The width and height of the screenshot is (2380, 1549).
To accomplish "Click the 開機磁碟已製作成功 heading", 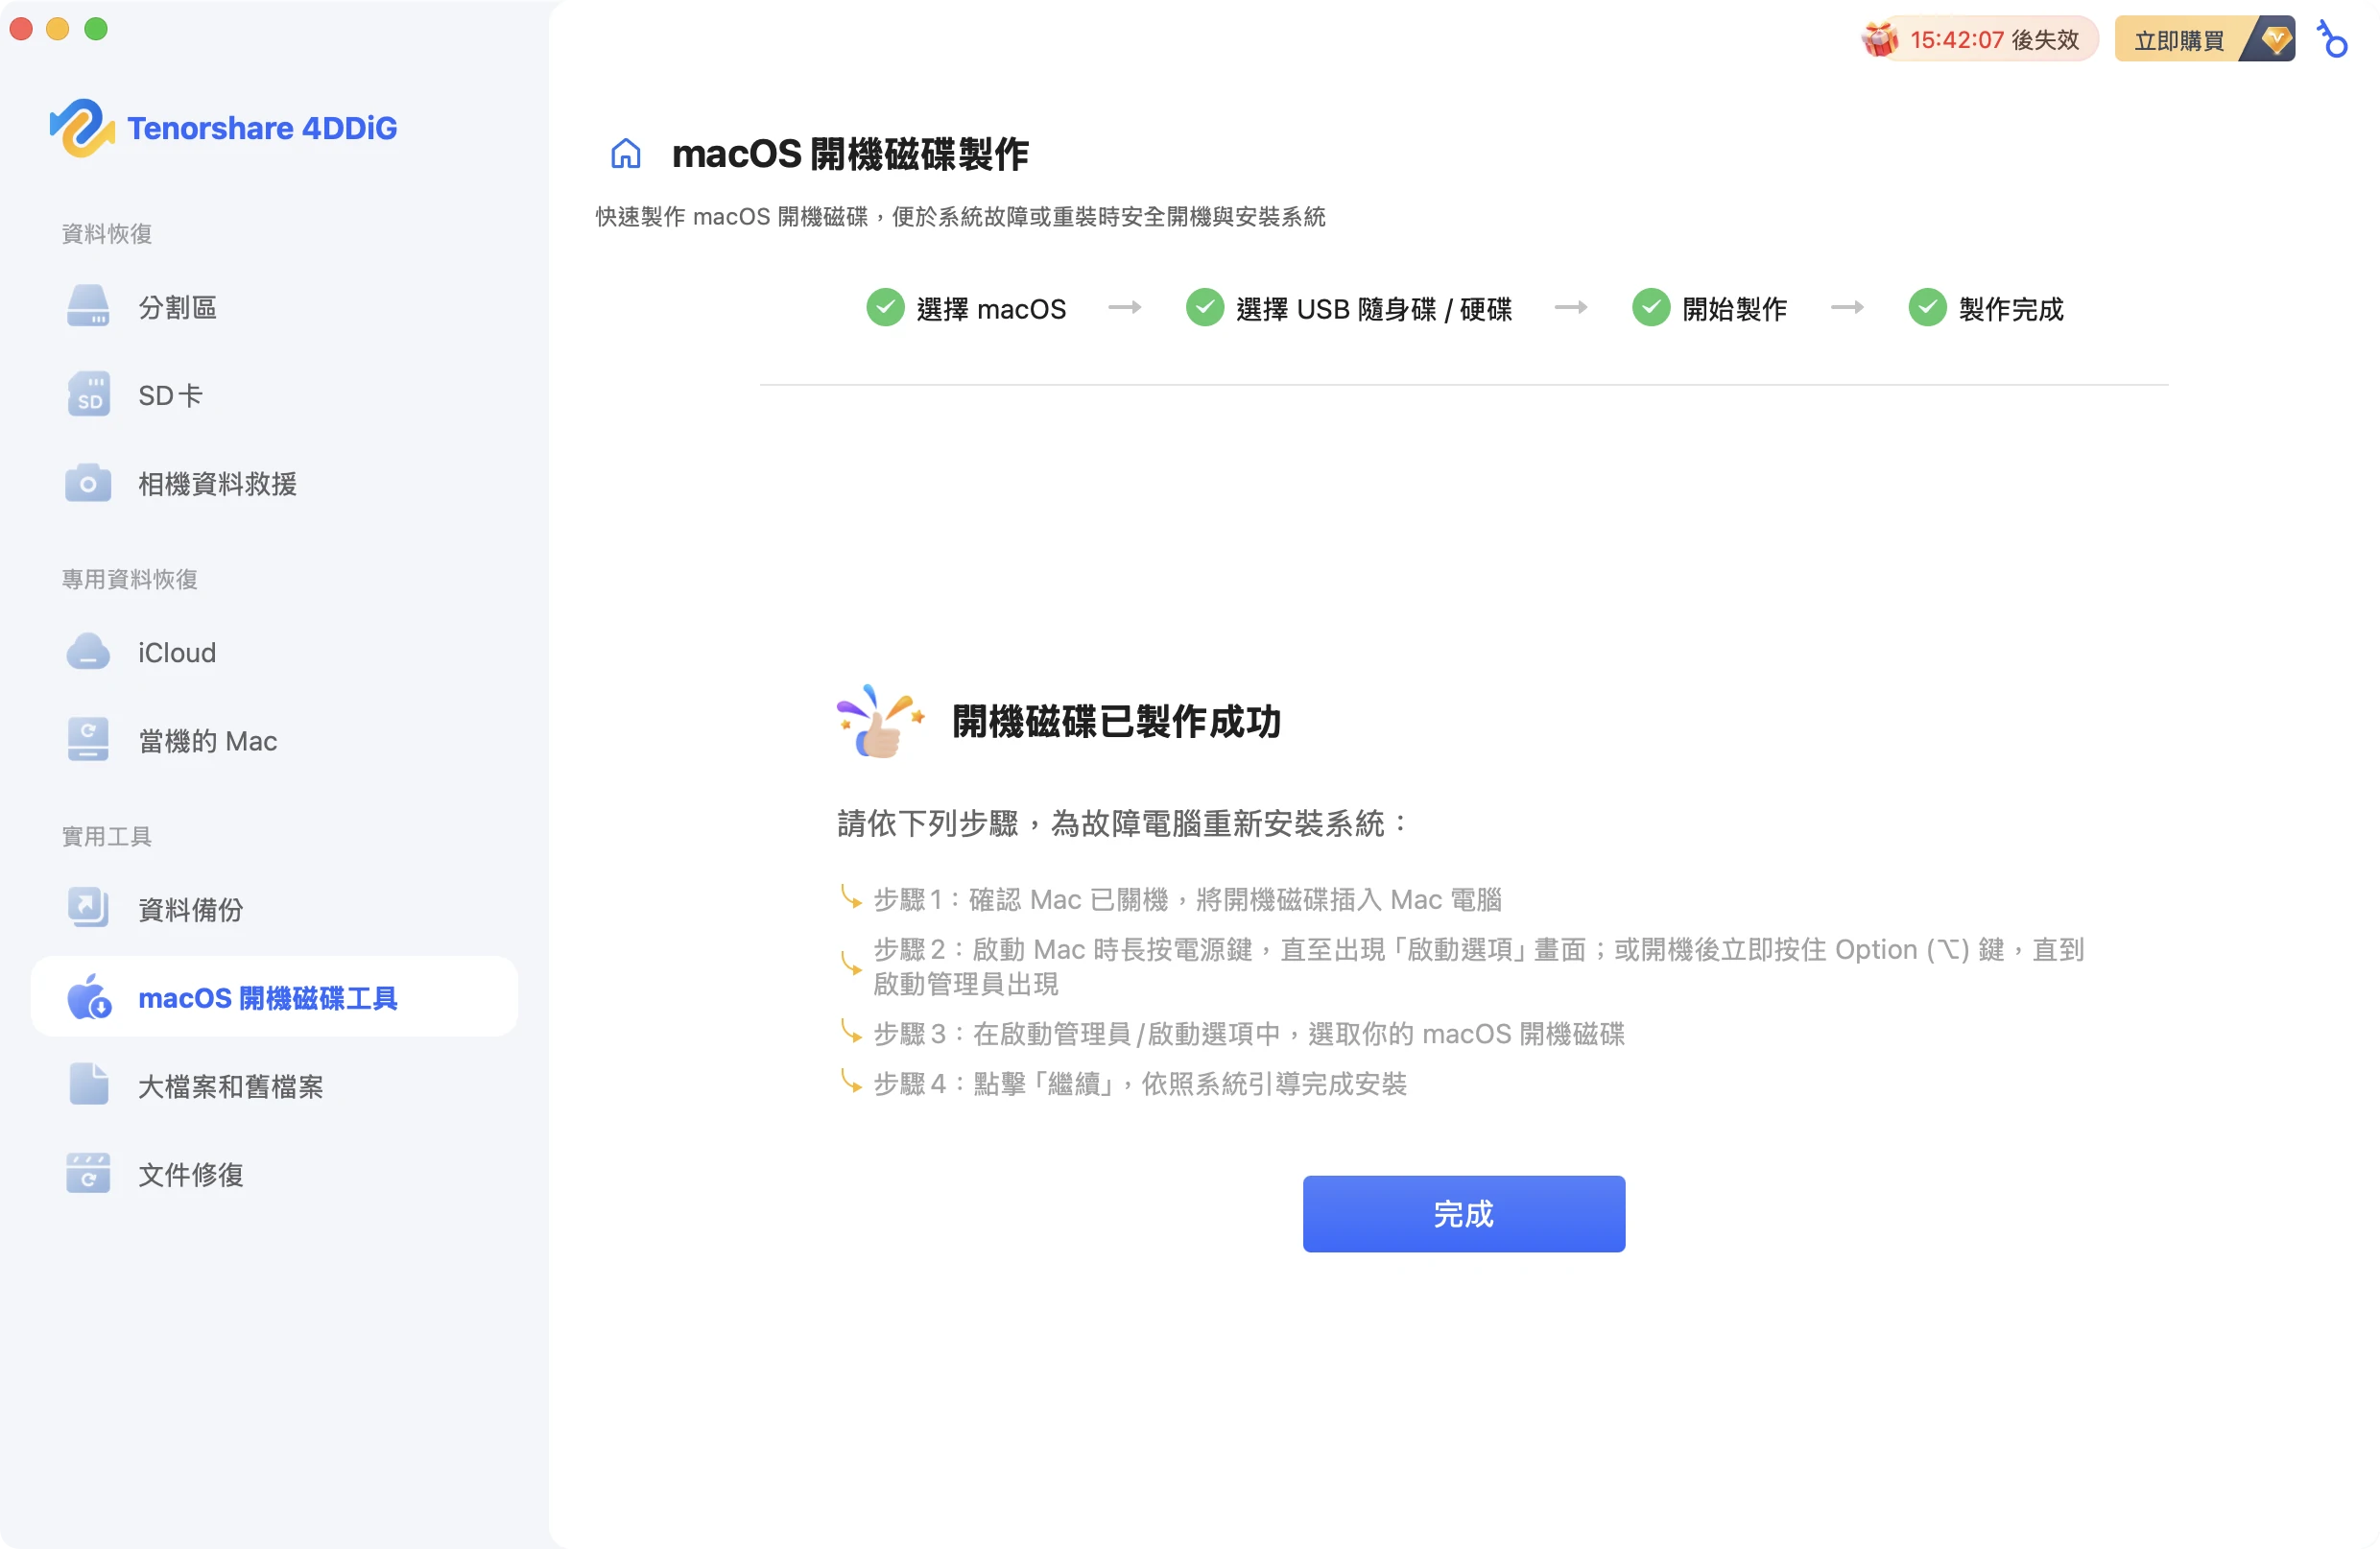I will 1116,721.
